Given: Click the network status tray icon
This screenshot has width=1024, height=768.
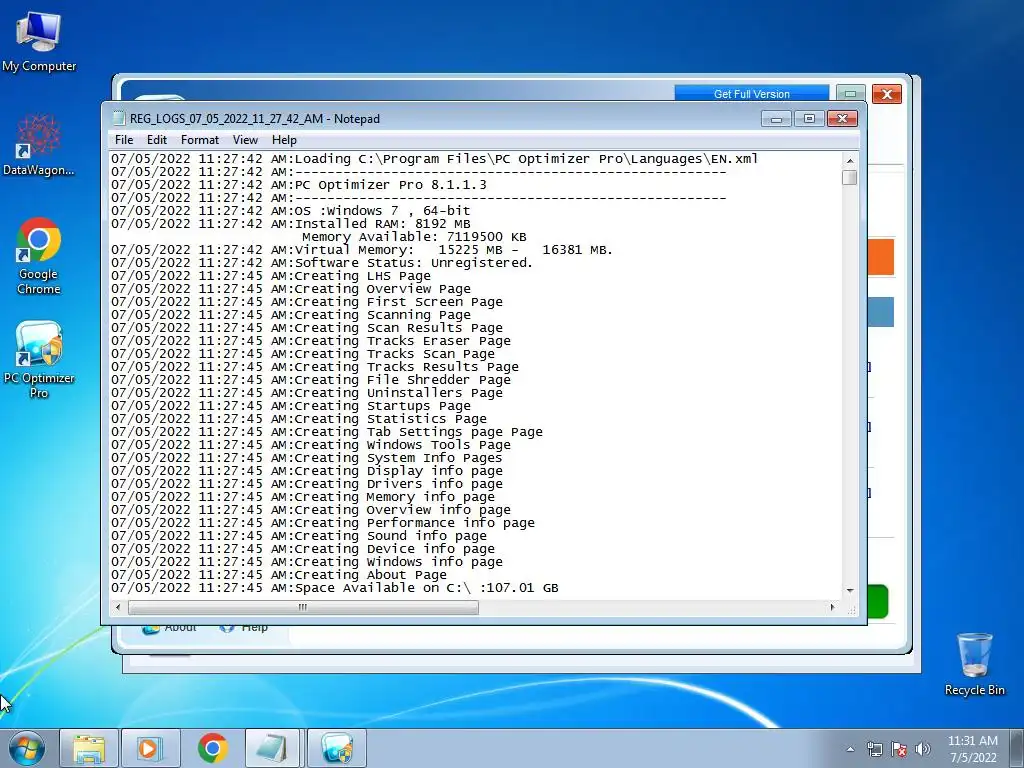Looking at the screenshot, I should 874,749.
